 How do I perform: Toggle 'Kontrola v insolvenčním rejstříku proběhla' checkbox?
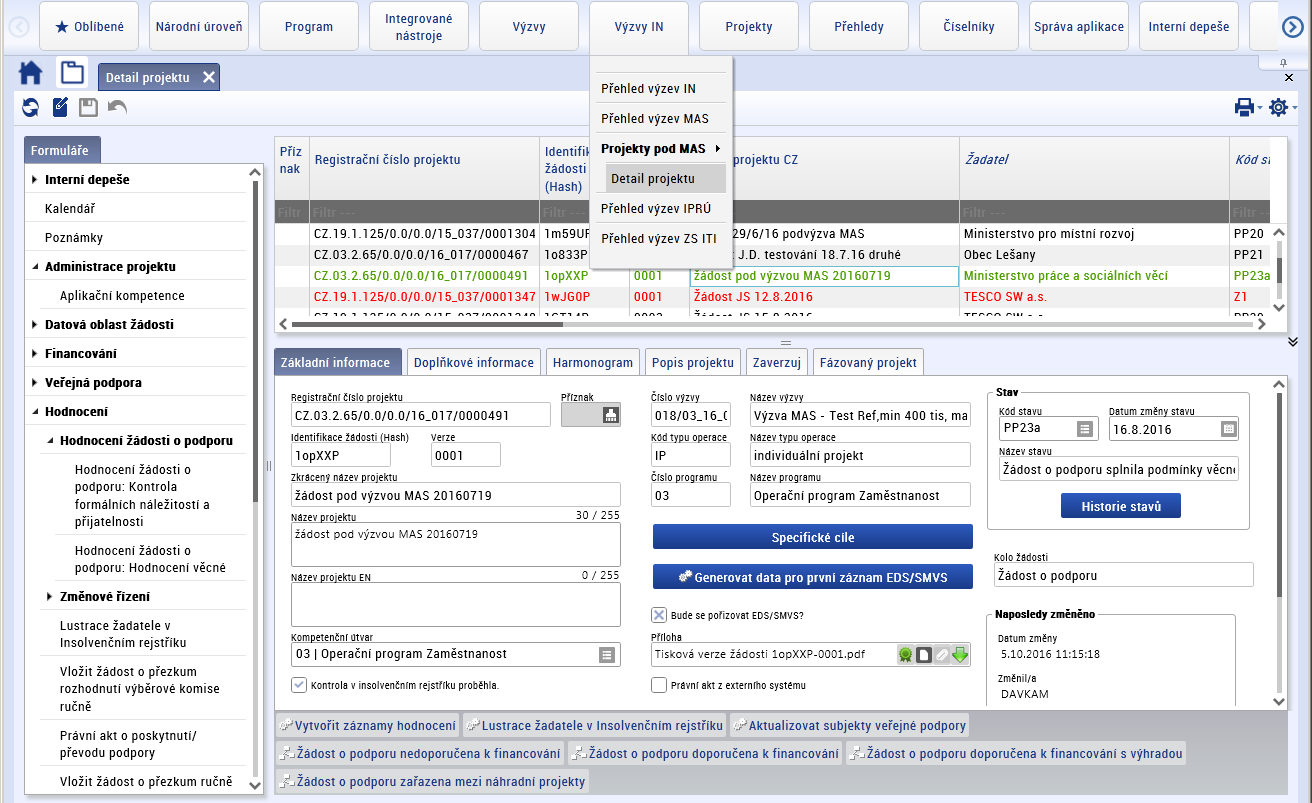pos(298,685)
